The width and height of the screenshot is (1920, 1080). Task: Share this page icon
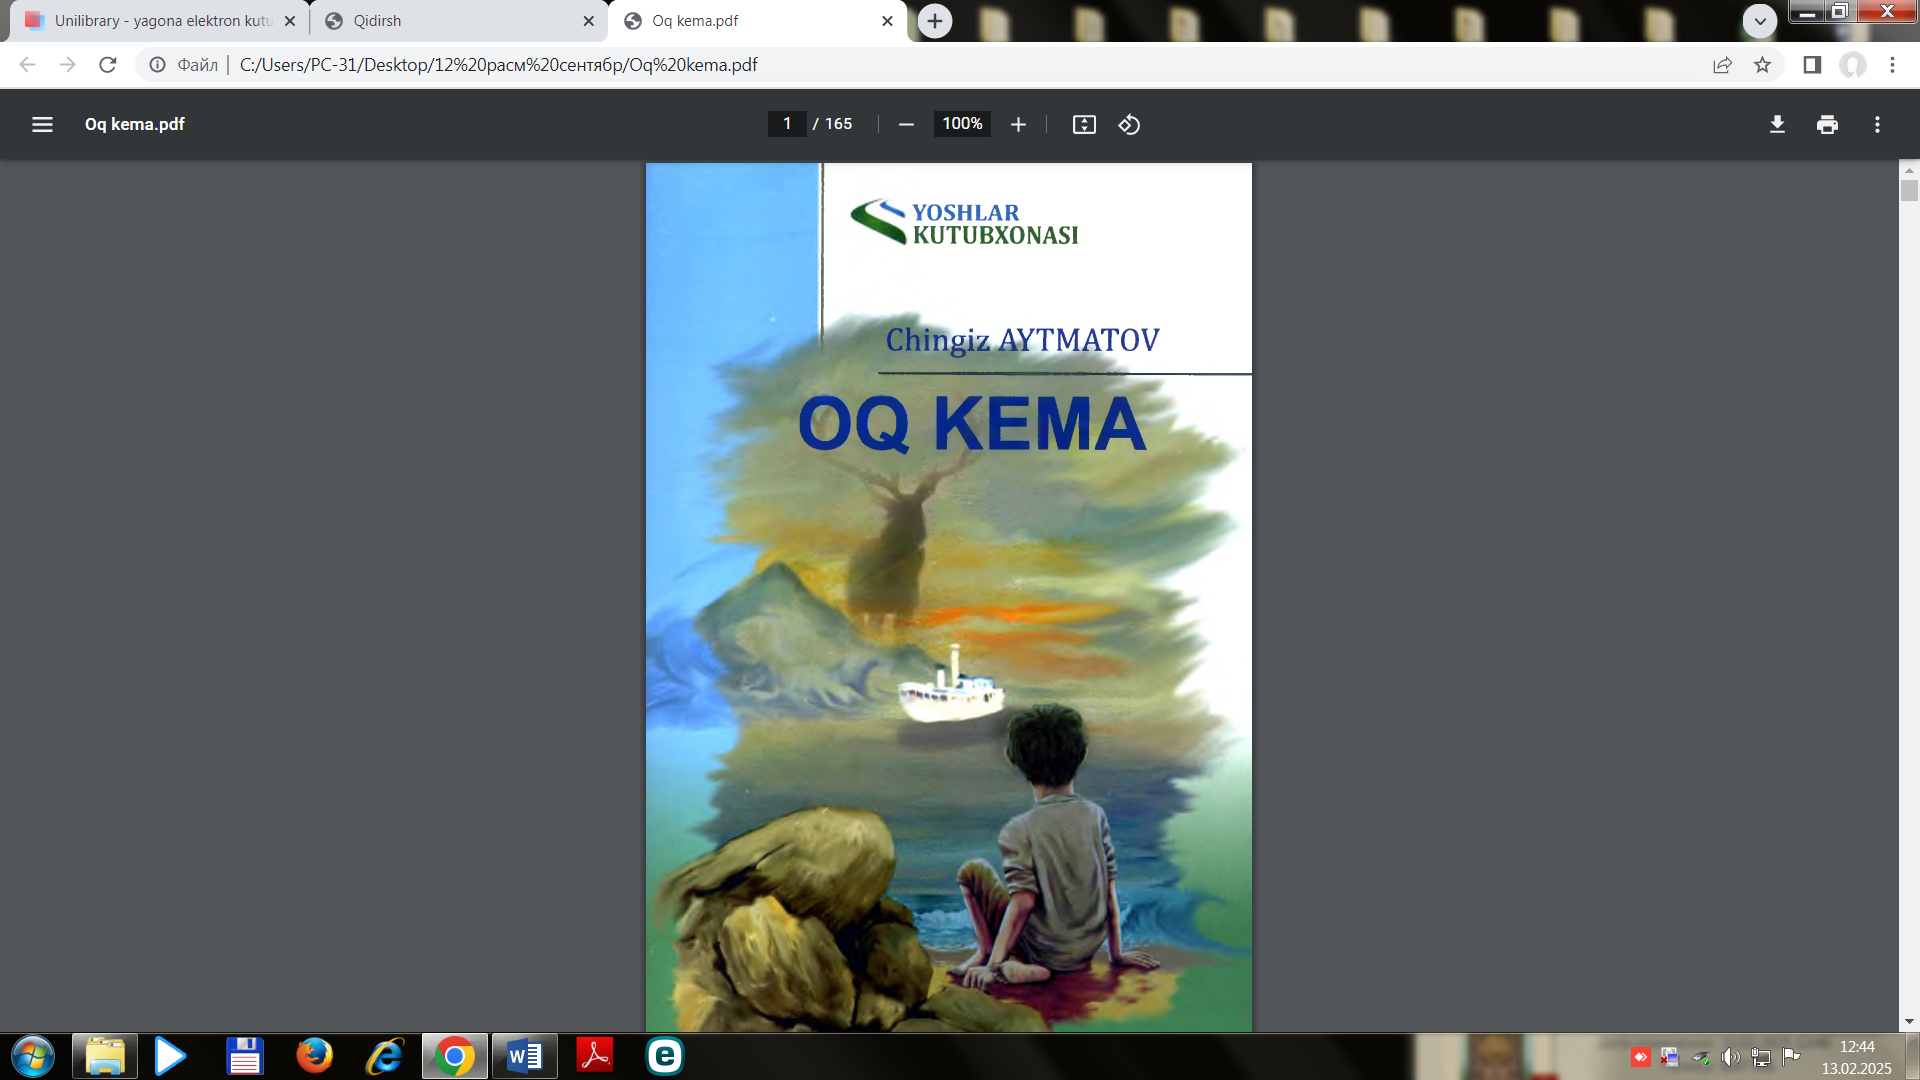pos(1722,65)
